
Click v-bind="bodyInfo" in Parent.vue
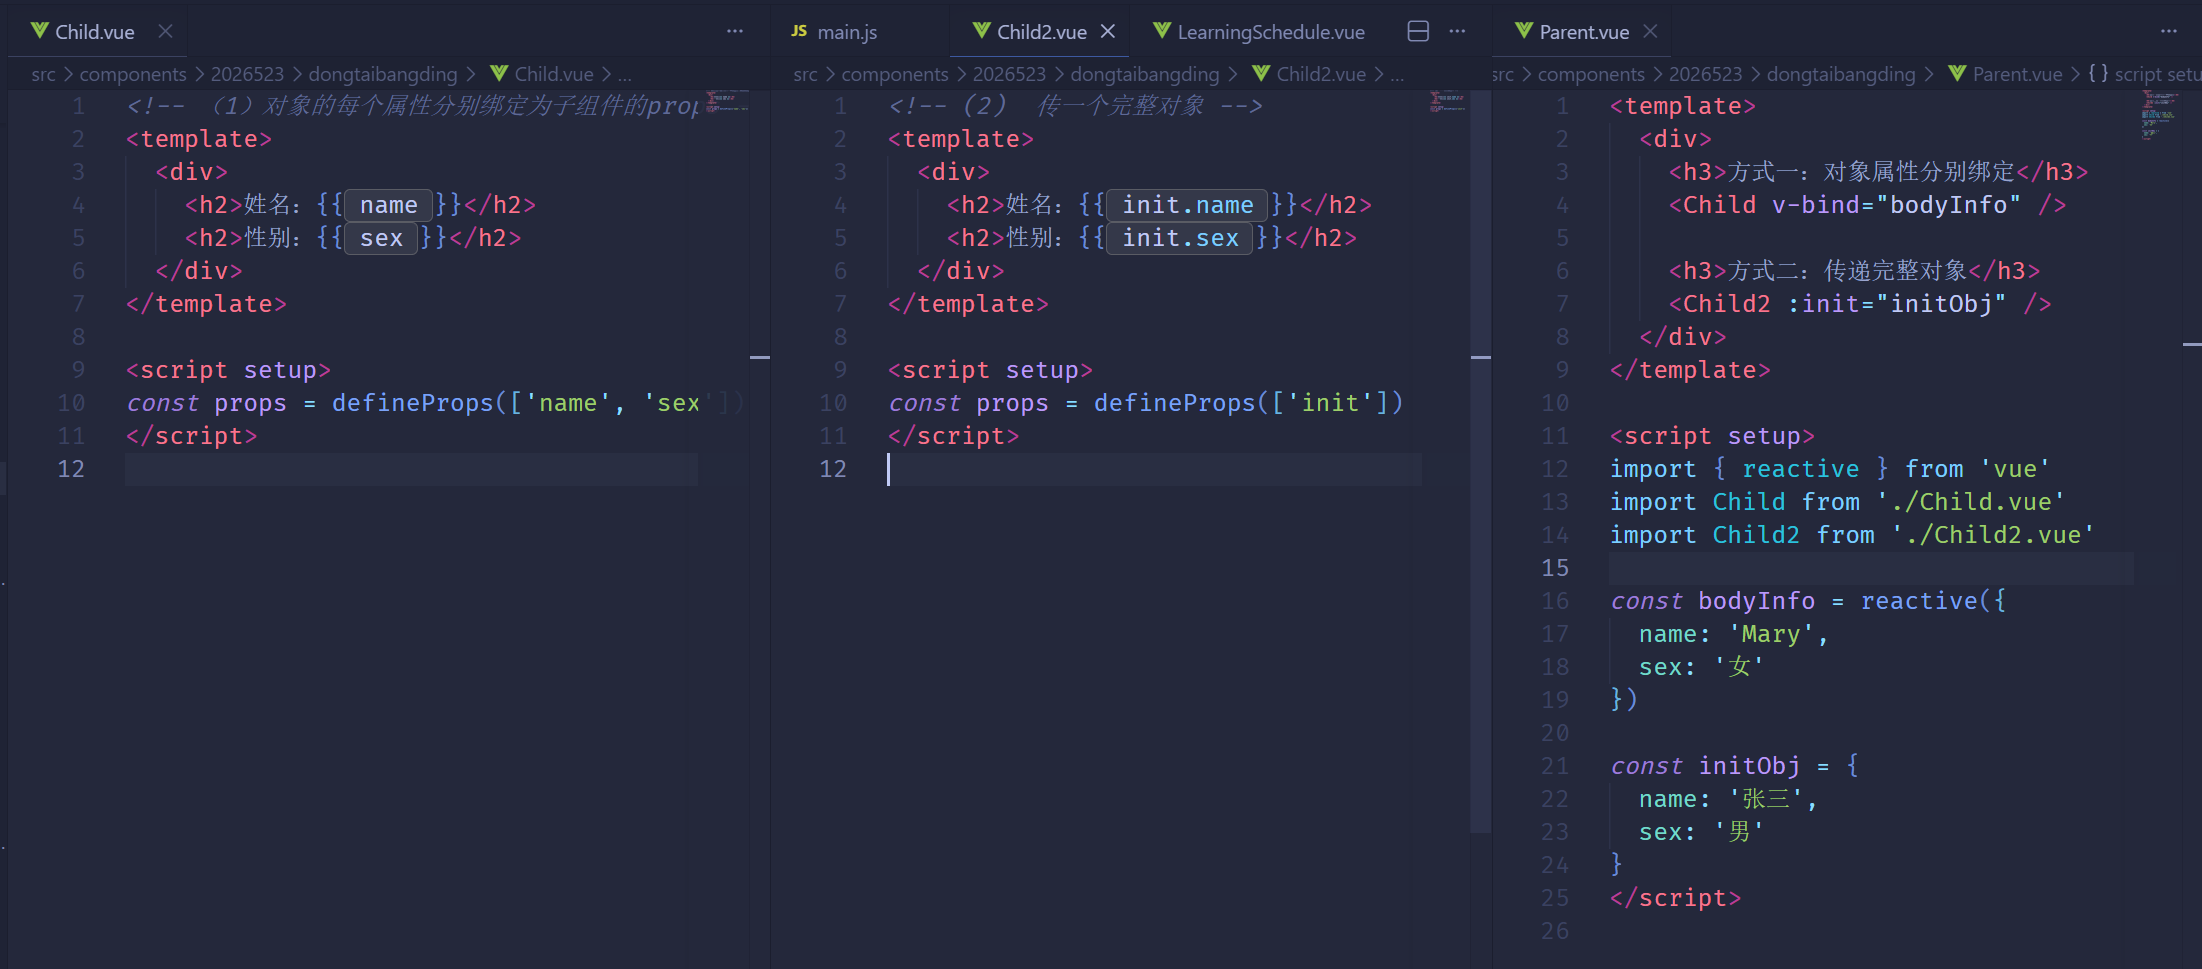(1896, 205)
